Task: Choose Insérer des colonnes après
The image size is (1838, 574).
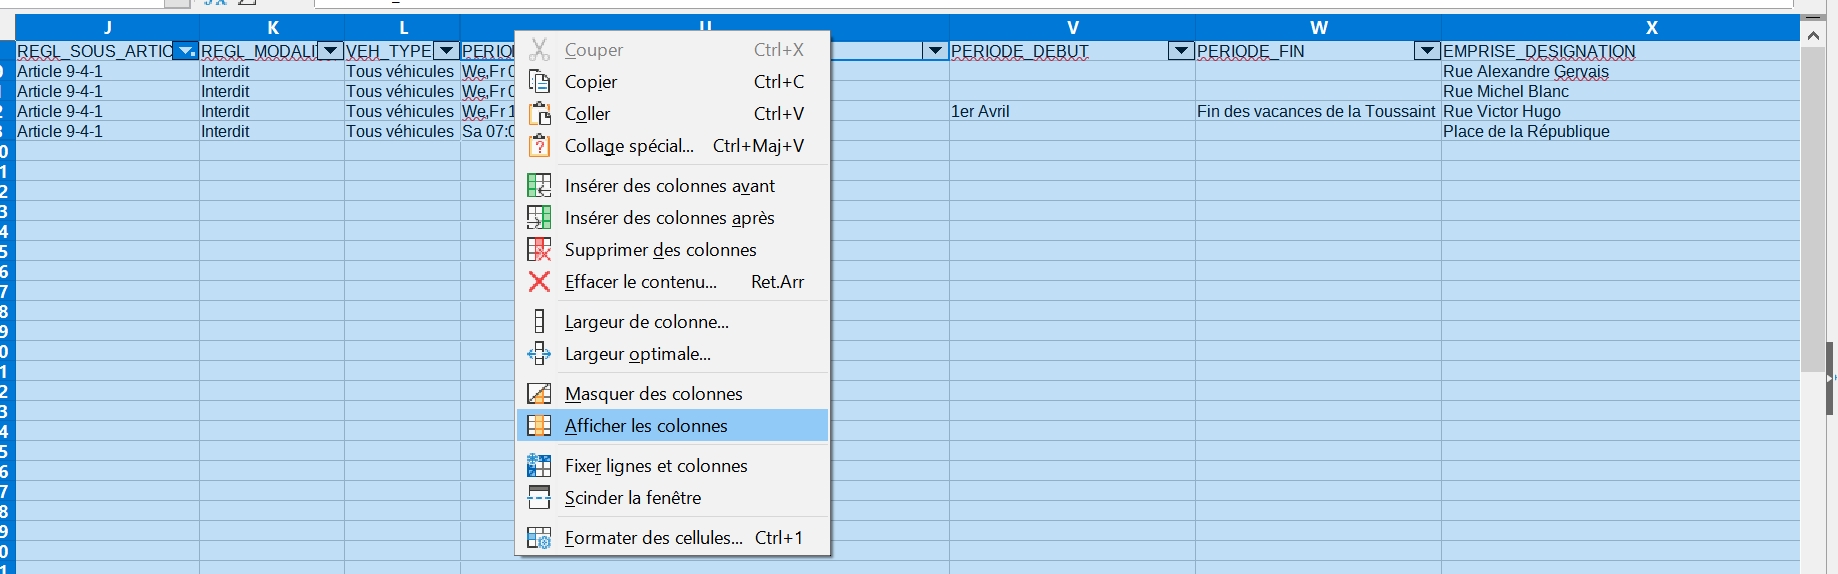Action: [x=669, y=218]
